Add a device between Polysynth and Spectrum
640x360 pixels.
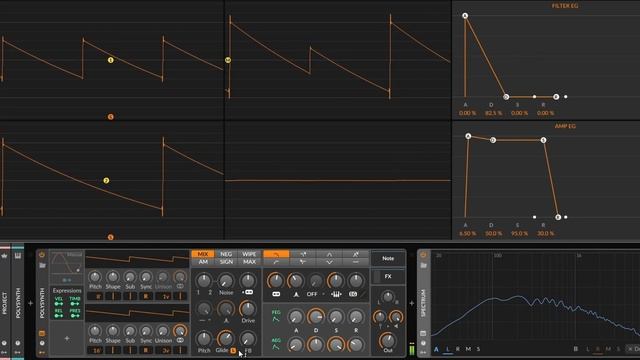pos(411,303)
